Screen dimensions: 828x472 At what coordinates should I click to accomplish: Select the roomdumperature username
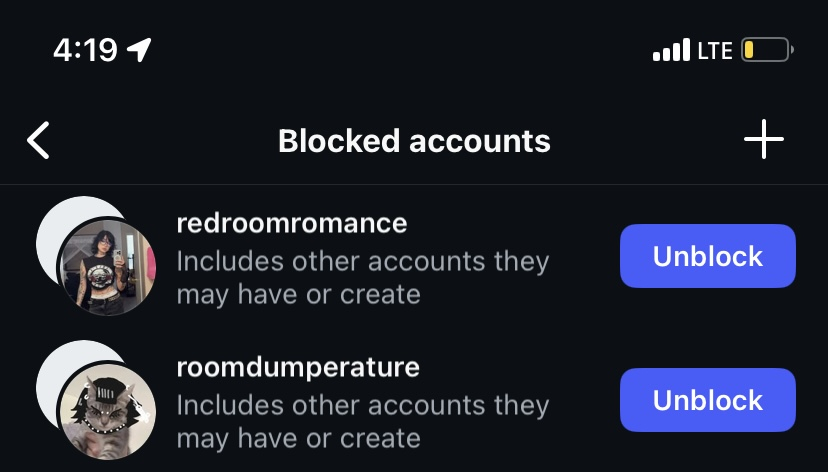coord(297,367)
